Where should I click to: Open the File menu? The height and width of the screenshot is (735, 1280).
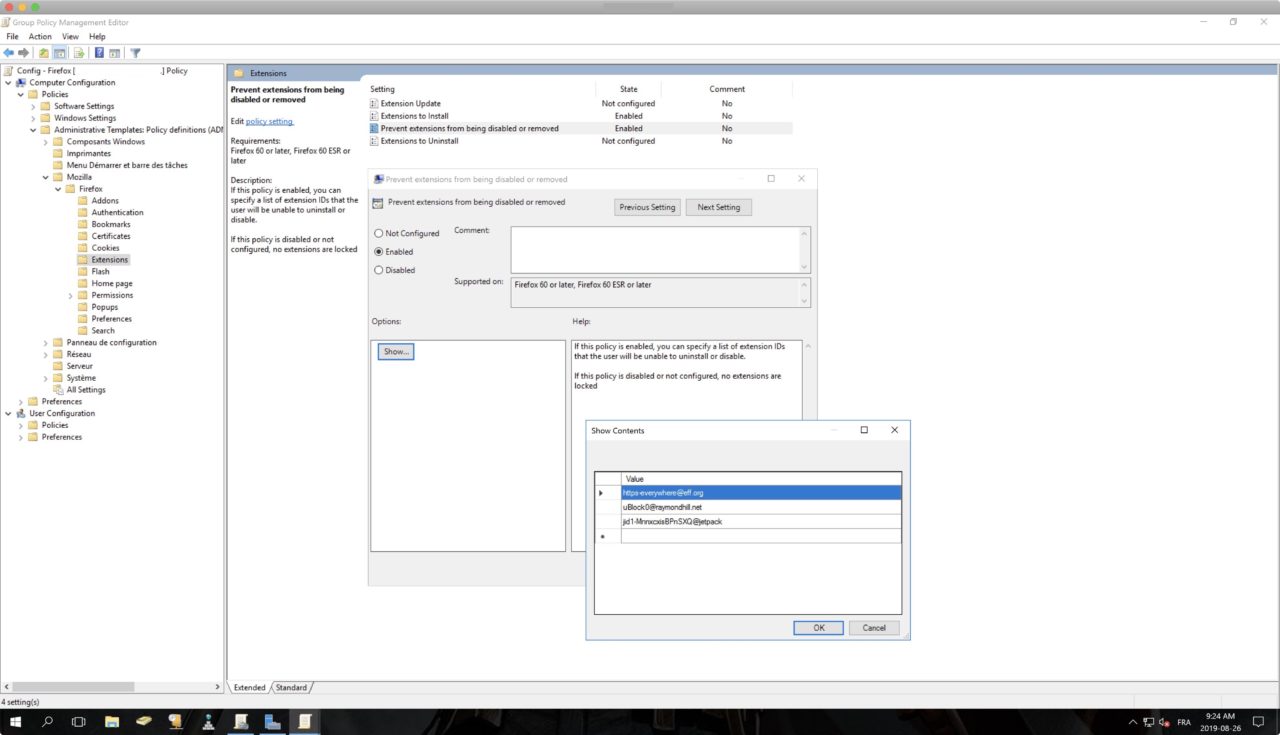[x=12, y=37]
